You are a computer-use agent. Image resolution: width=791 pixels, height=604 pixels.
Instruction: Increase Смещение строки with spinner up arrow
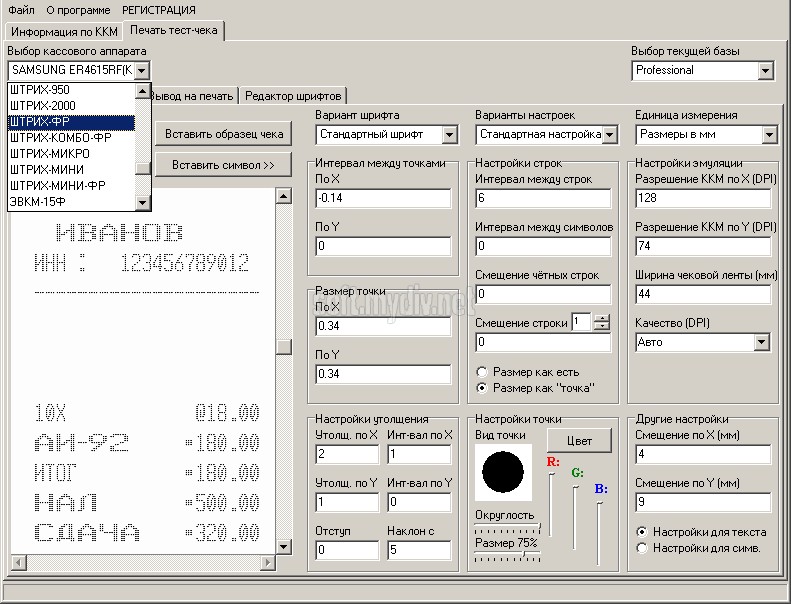pyautogui.click(x=602, y=318)
